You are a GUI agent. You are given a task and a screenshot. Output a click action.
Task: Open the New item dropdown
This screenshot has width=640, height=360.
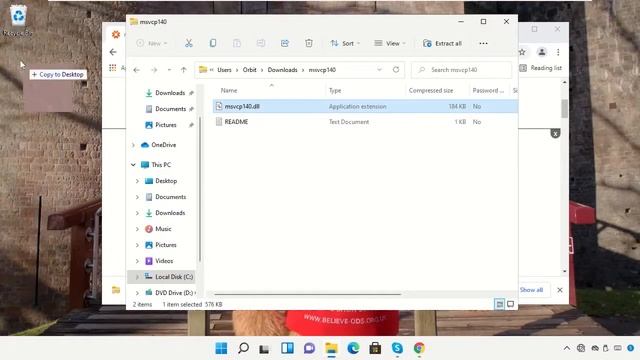coord(152,43)
